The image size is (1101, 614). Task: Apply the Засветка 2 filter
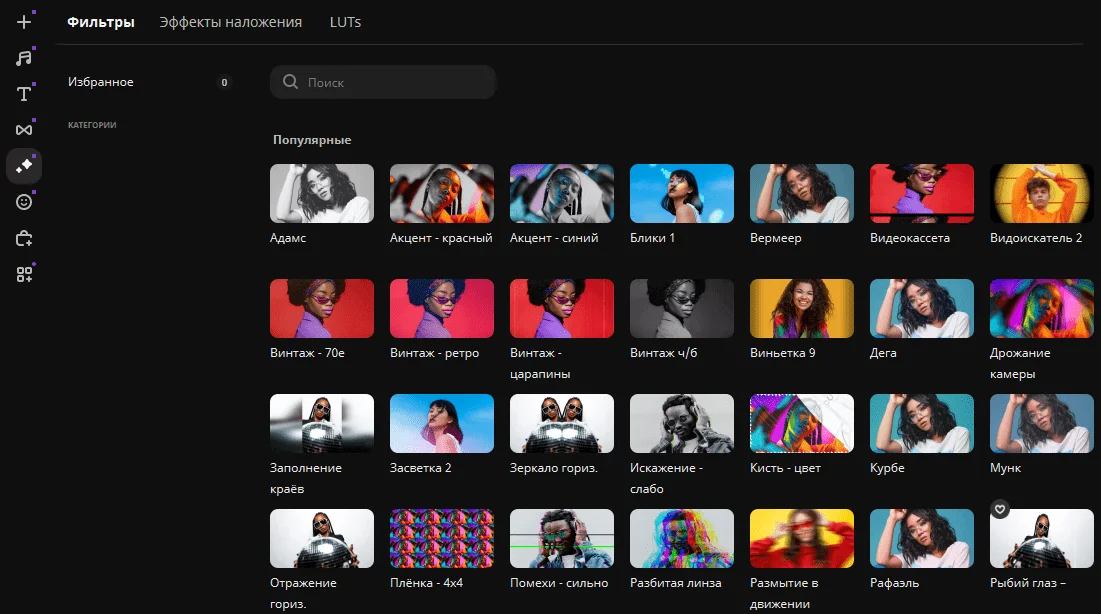tap(442, 423)
